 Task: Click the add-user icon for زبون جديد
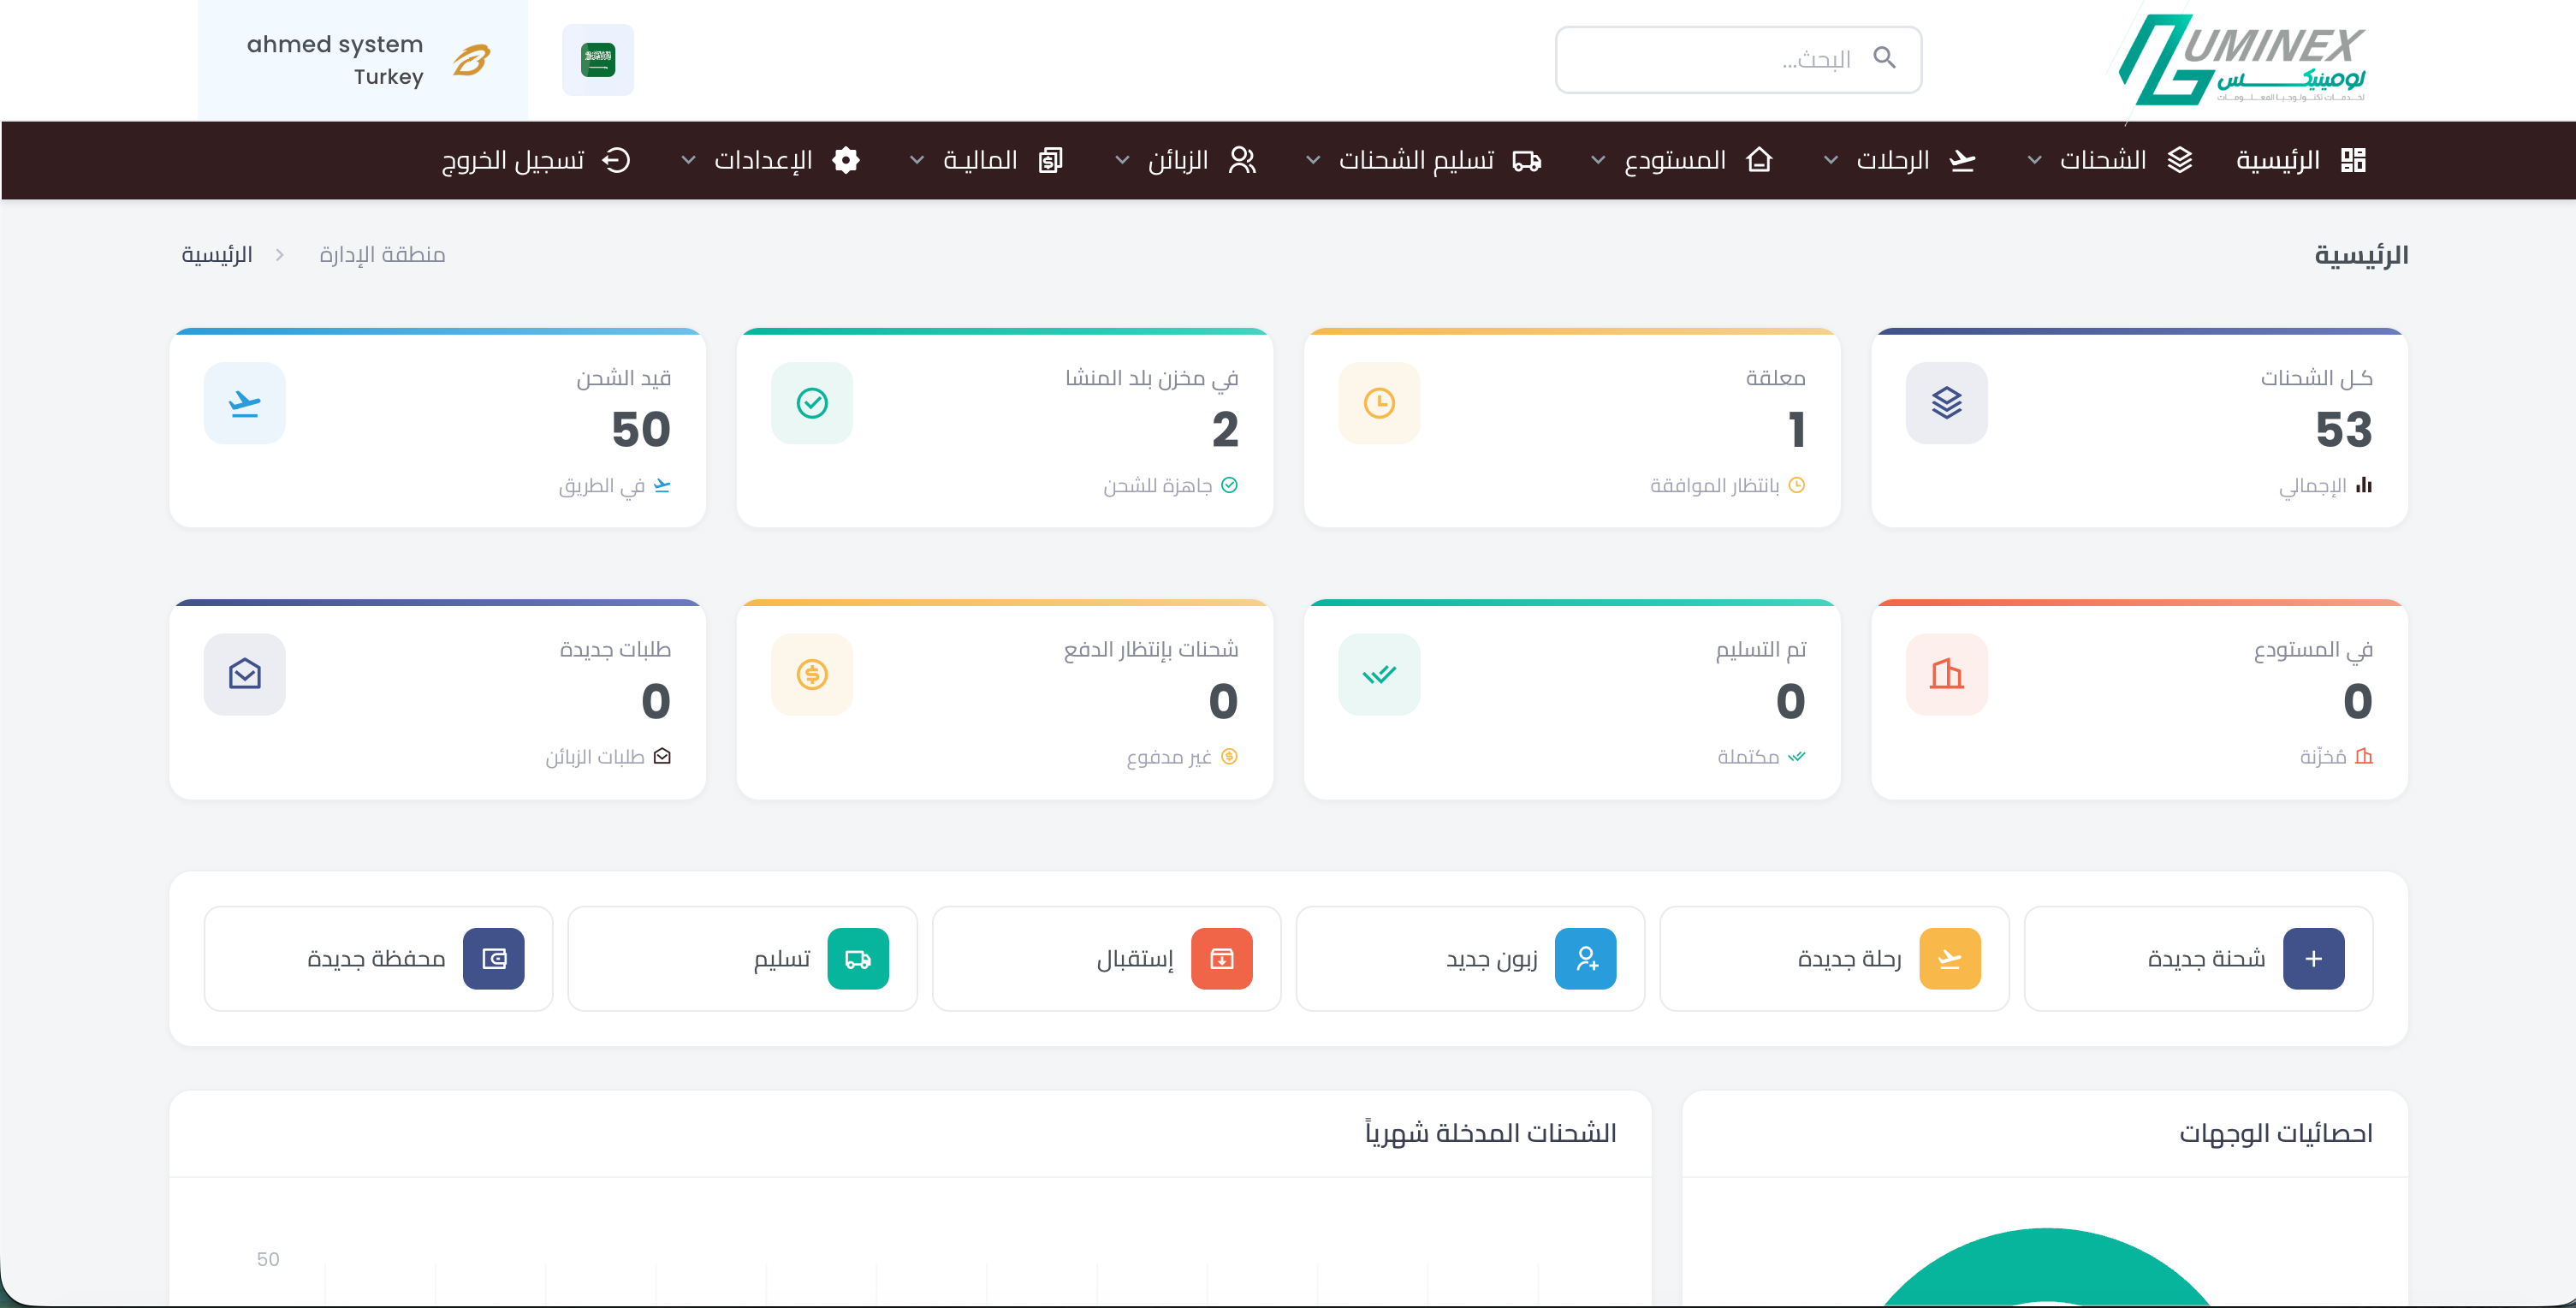point(1585,959)
